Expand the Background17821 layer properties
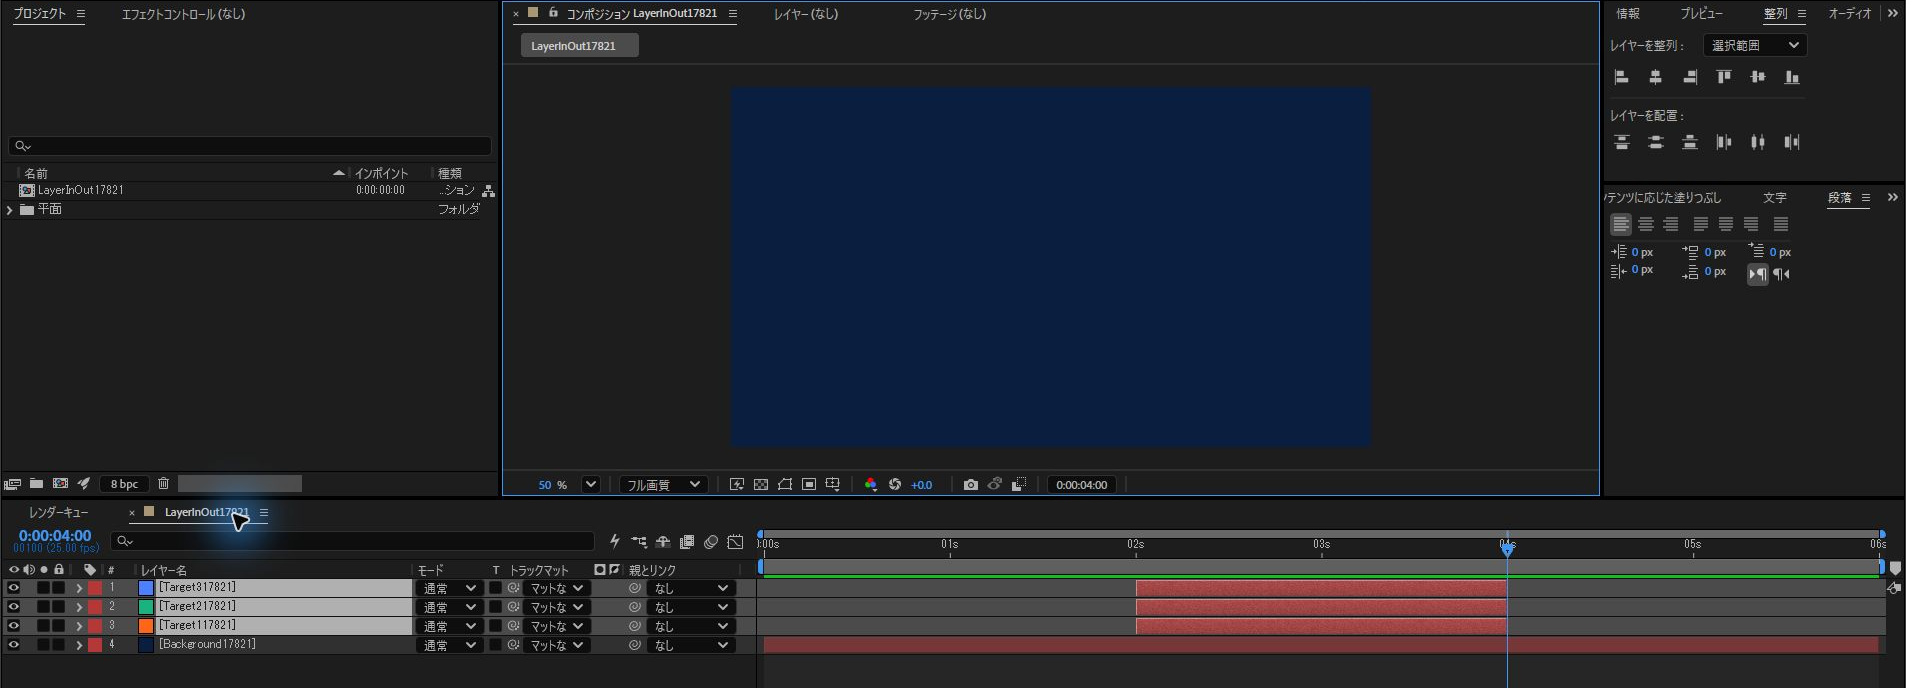1906x688 pixels. [x=79, y=645]
